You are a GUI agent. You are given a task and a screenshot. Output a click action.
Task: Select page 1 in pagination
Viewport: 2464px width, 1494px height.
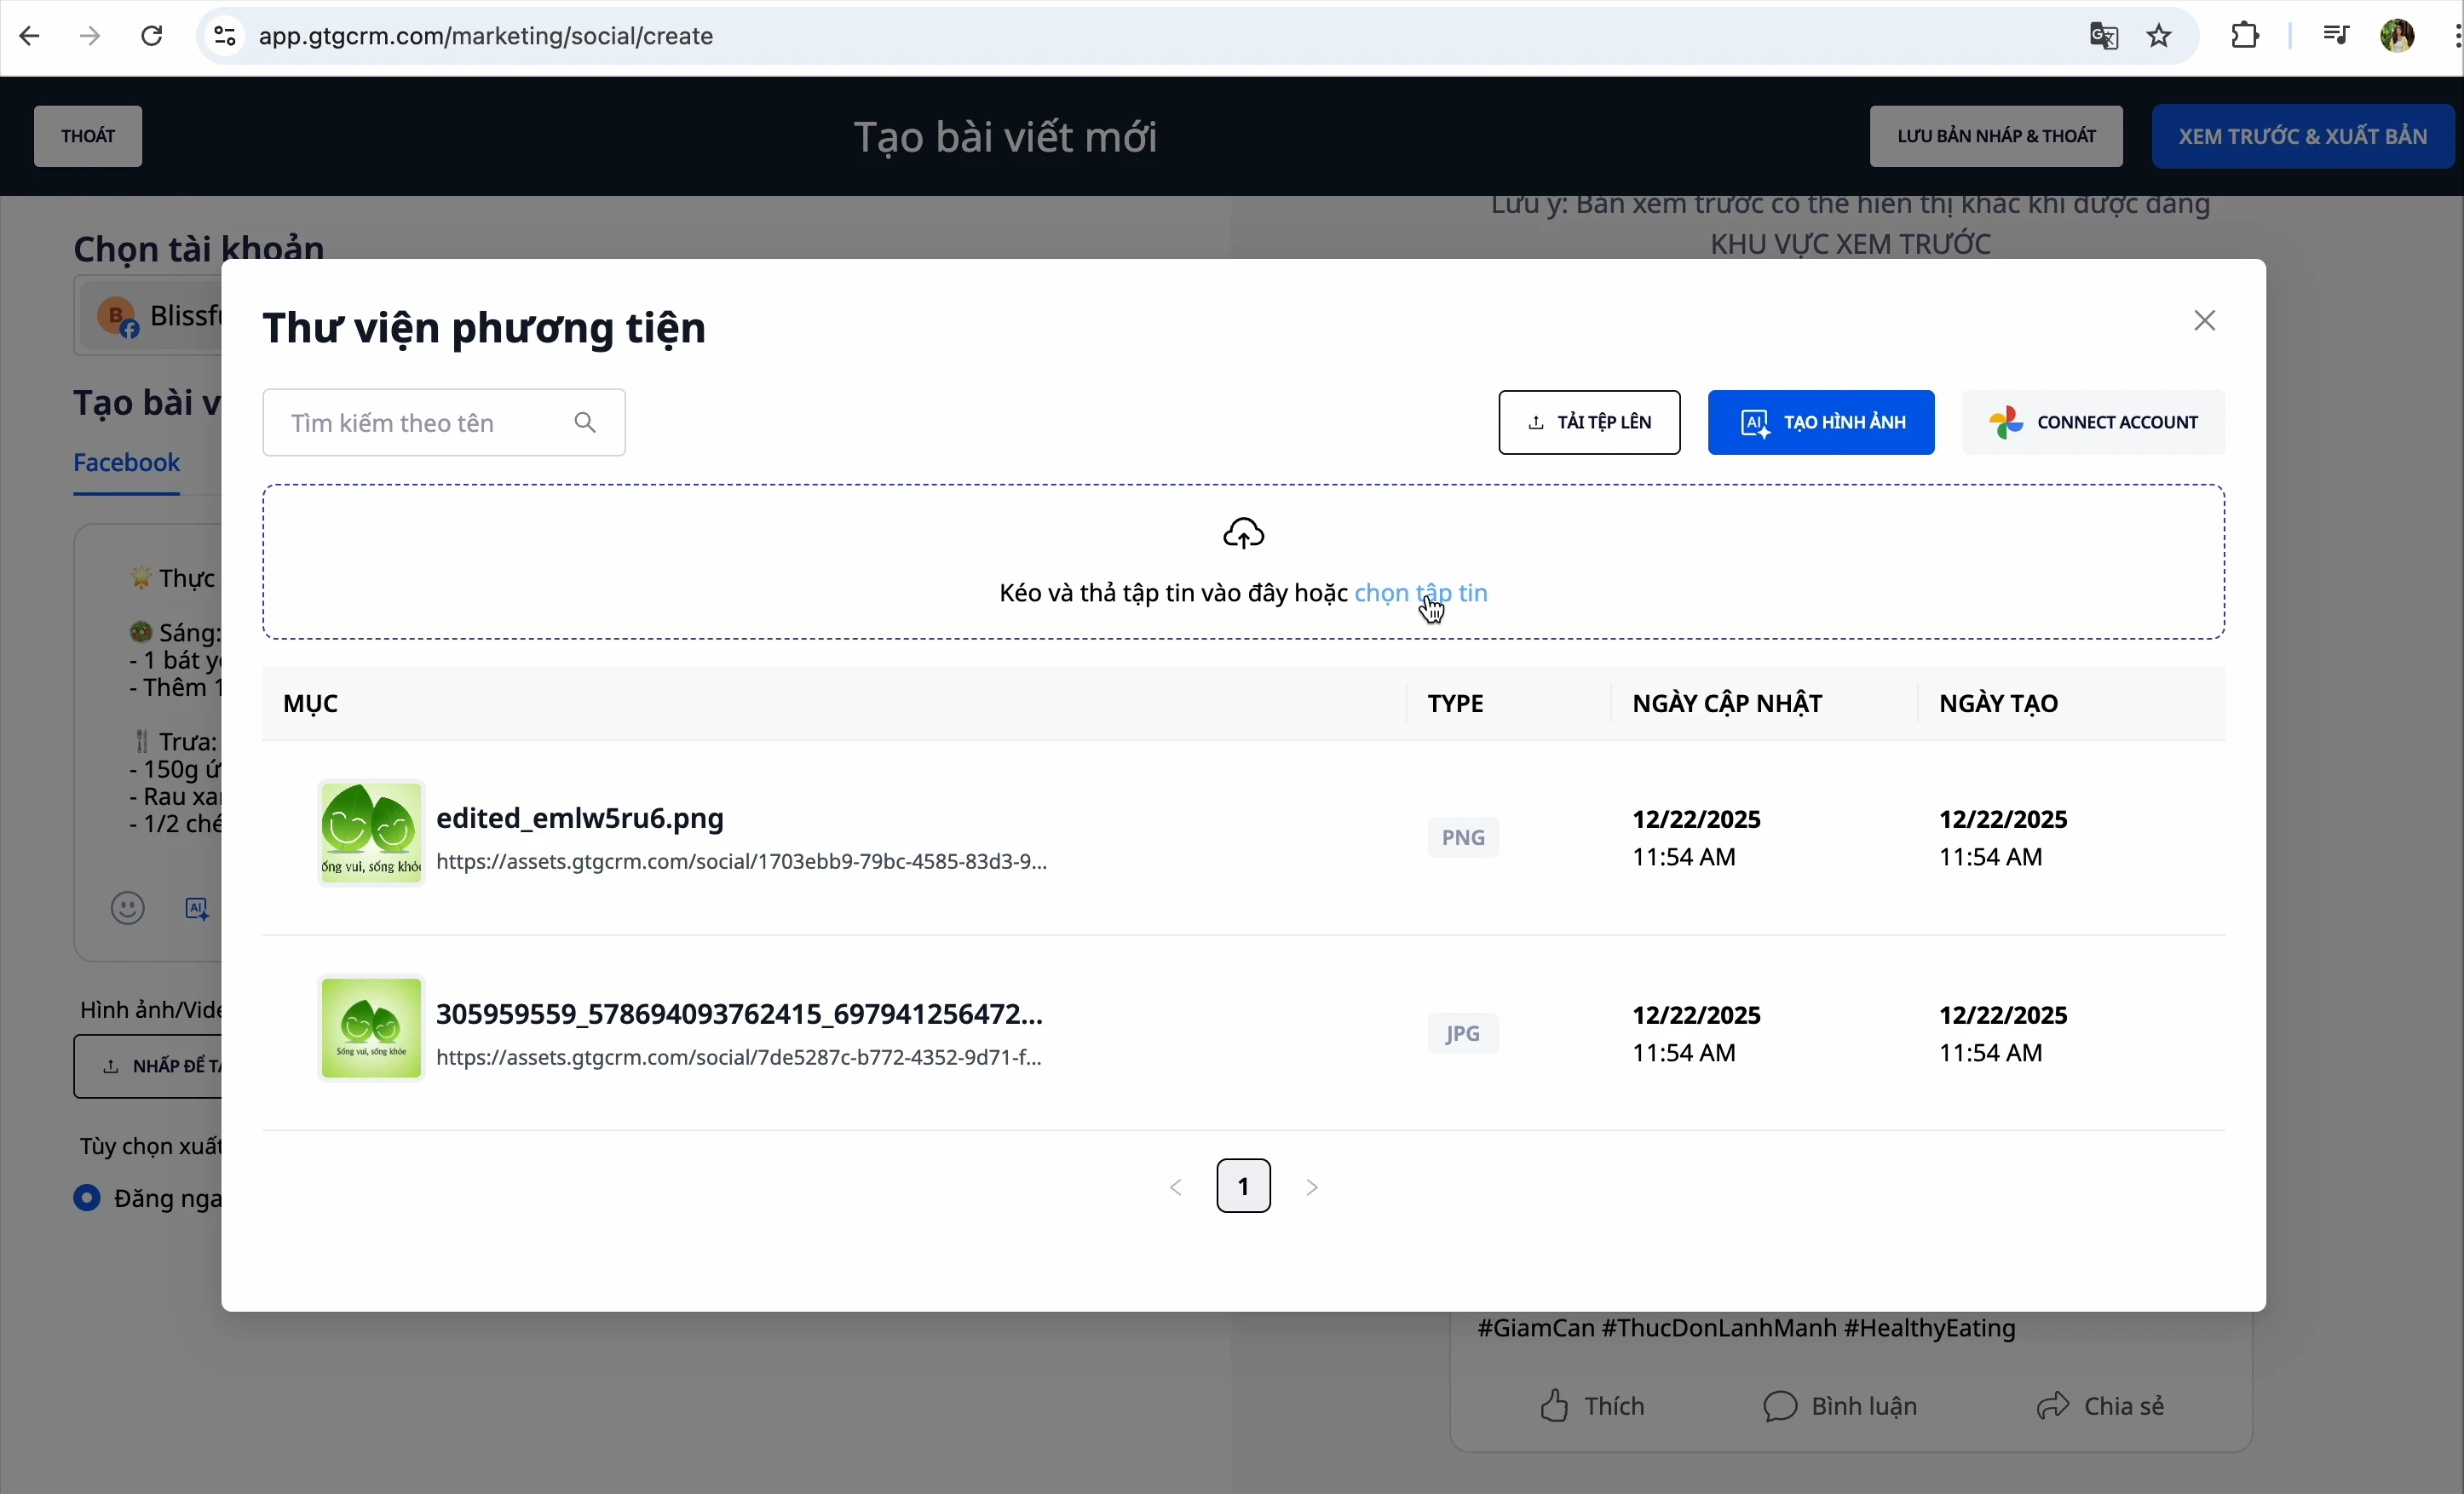1243,1187
